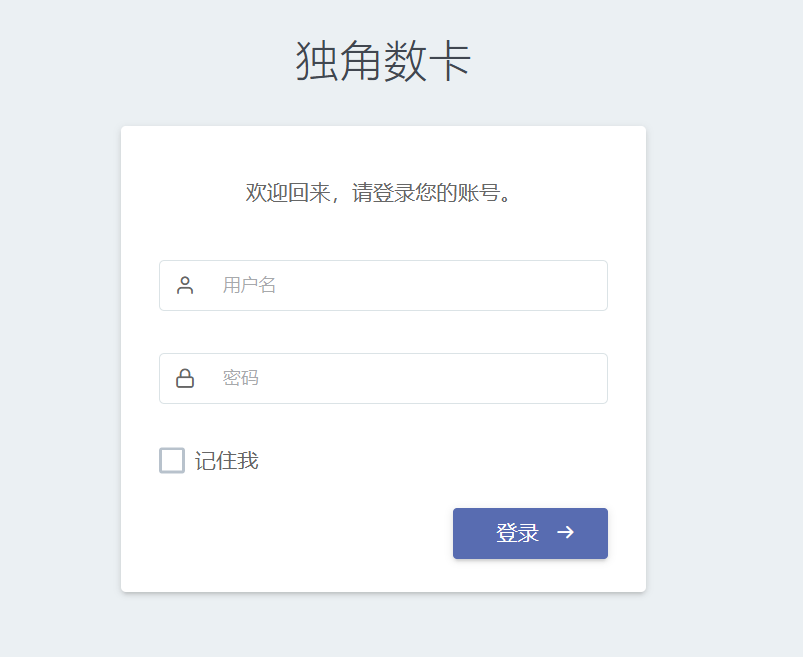The width and height of the screenshot is (803, 657).
Task: Click the person icon beside 用户名
Action: pos(185,285)
